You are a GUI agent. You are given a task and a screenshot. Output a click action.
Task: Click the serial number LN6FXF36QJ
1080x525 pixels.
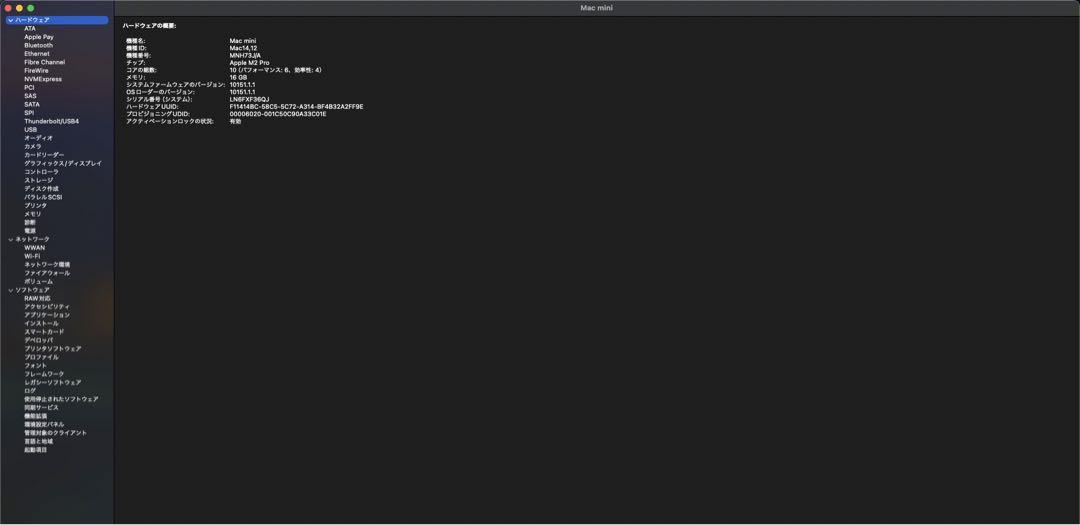pyautogui.click(x=249, y=99)
